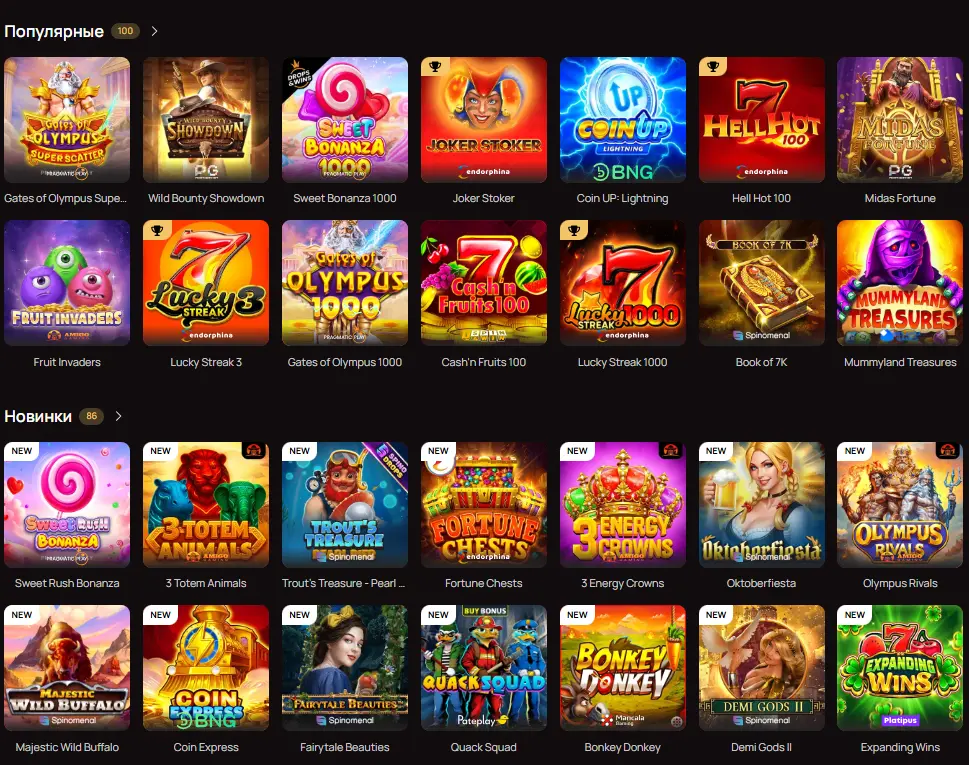Open the Популярные category heading
The height and width of the screenshot is (765, 969).
(x=54, y=31)
